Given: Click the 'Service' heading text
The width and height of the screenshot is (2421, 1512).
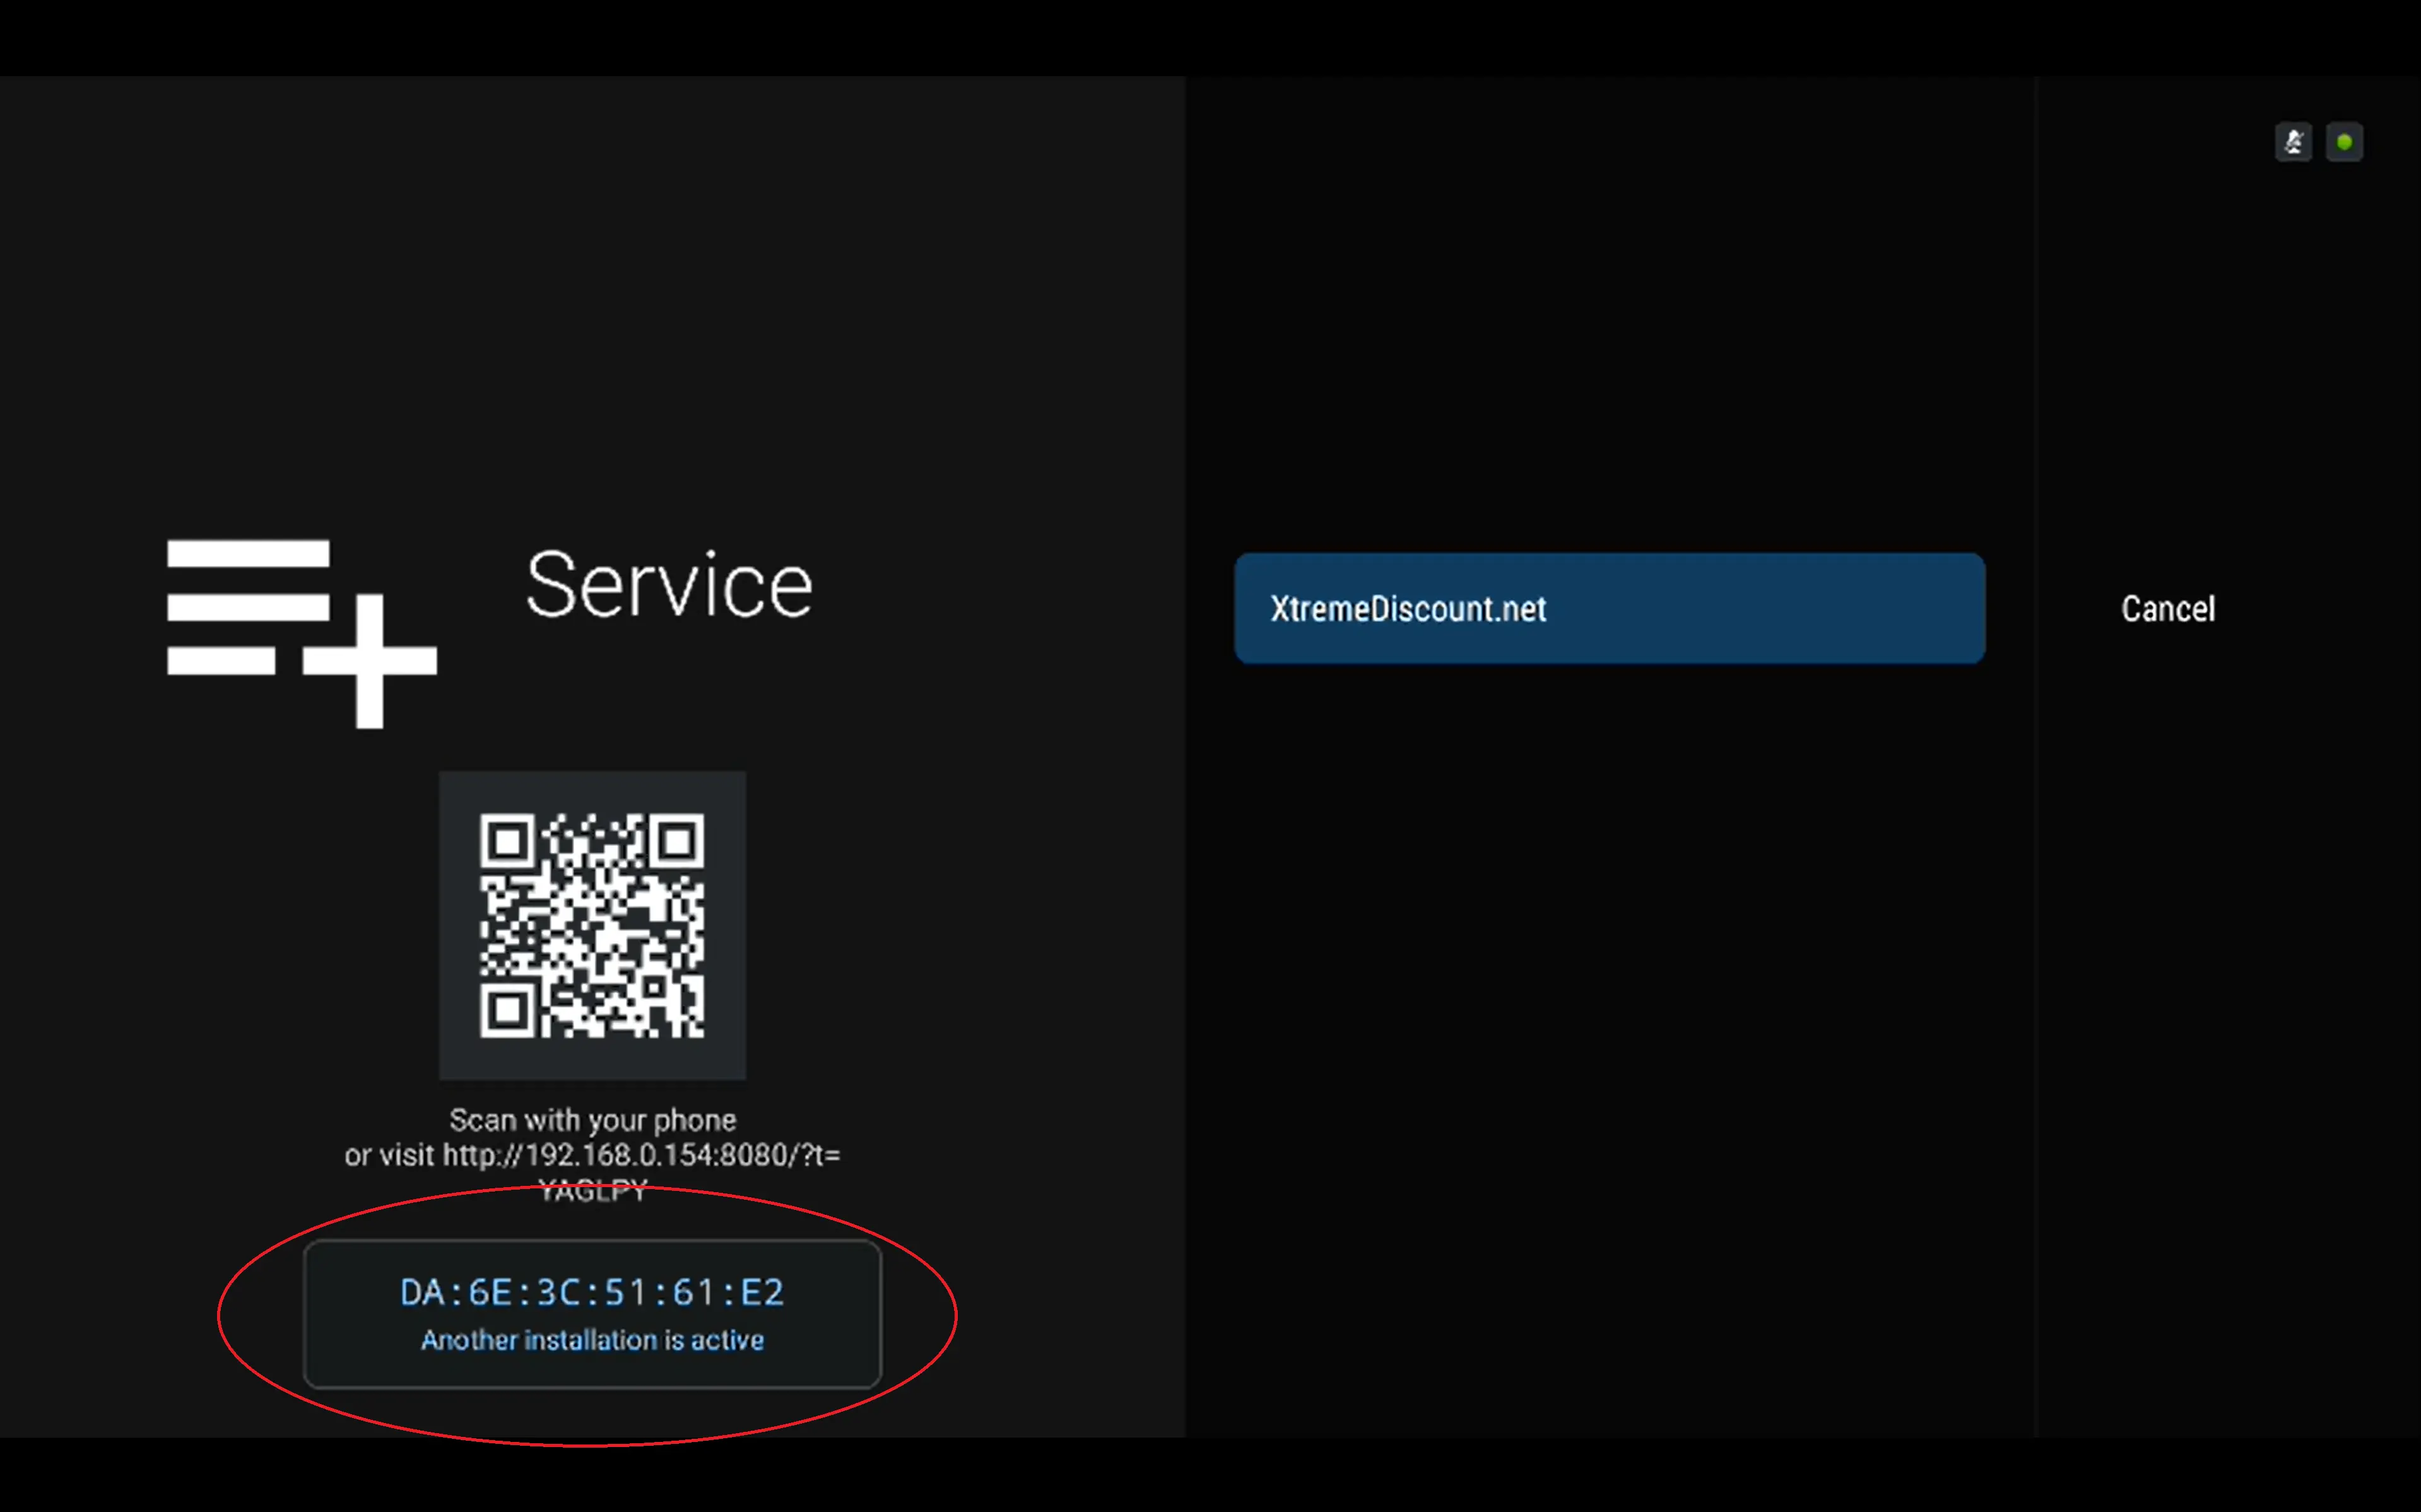Looking at the screenshot, I should 669,585.
